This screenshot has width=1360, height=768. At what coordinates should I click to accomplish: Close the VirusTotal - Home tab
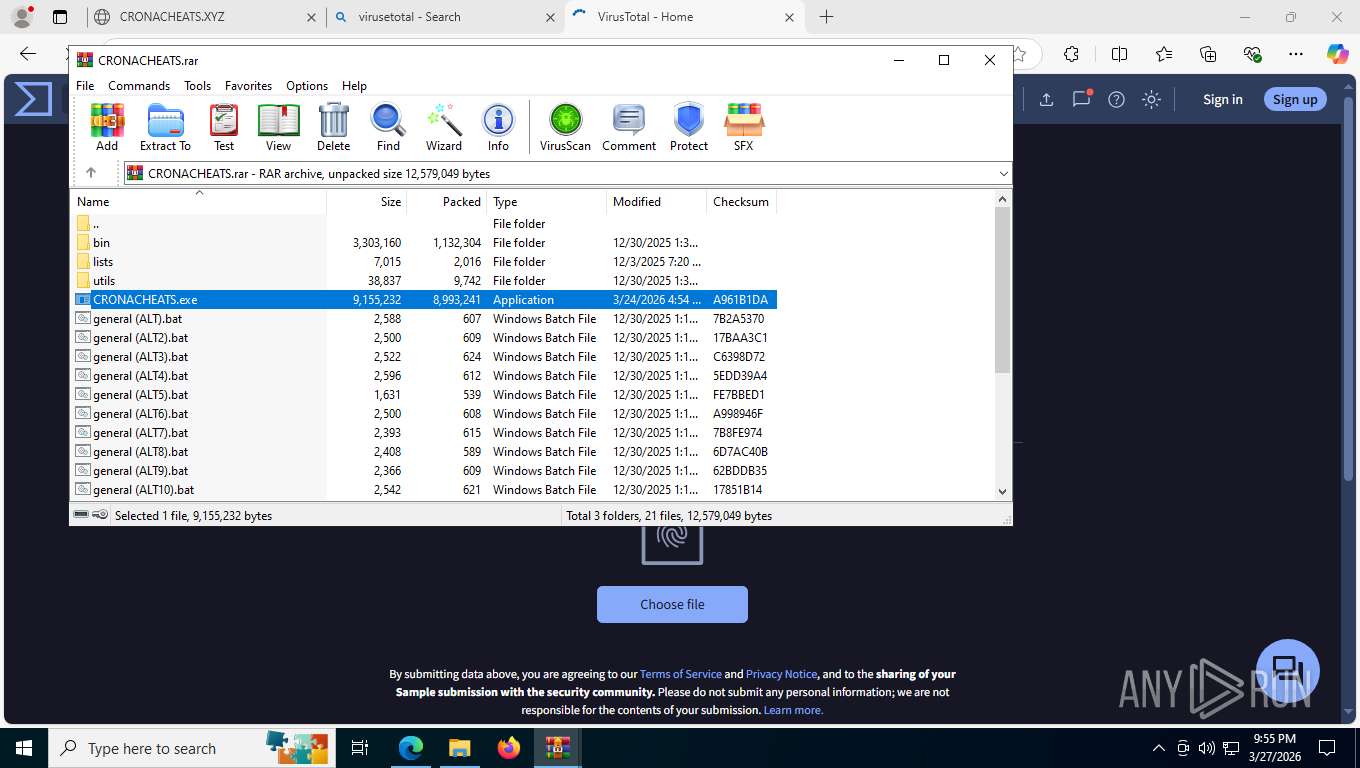click(x=790, y=17)
